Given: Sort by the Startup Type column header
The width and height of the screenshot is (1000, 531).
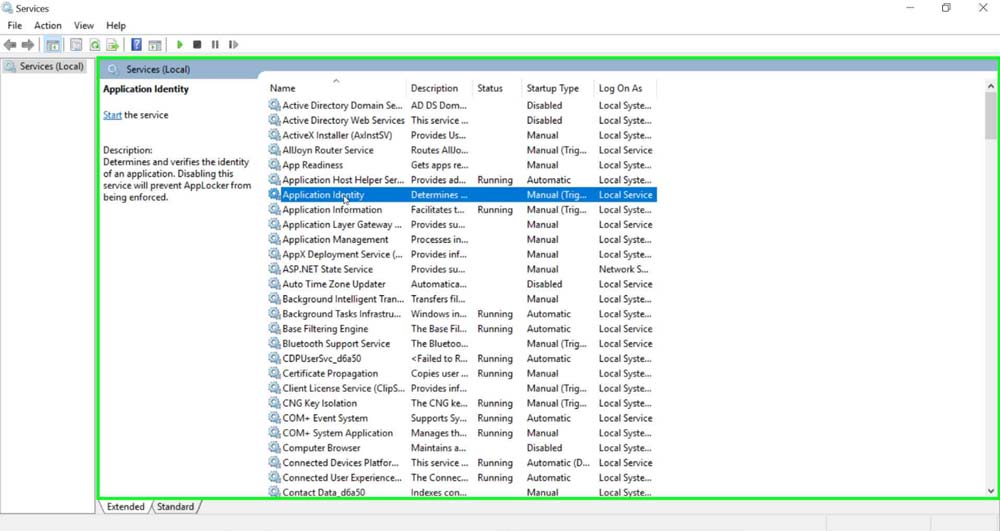Looking at the screenshot, I should (x=553, y=88).
